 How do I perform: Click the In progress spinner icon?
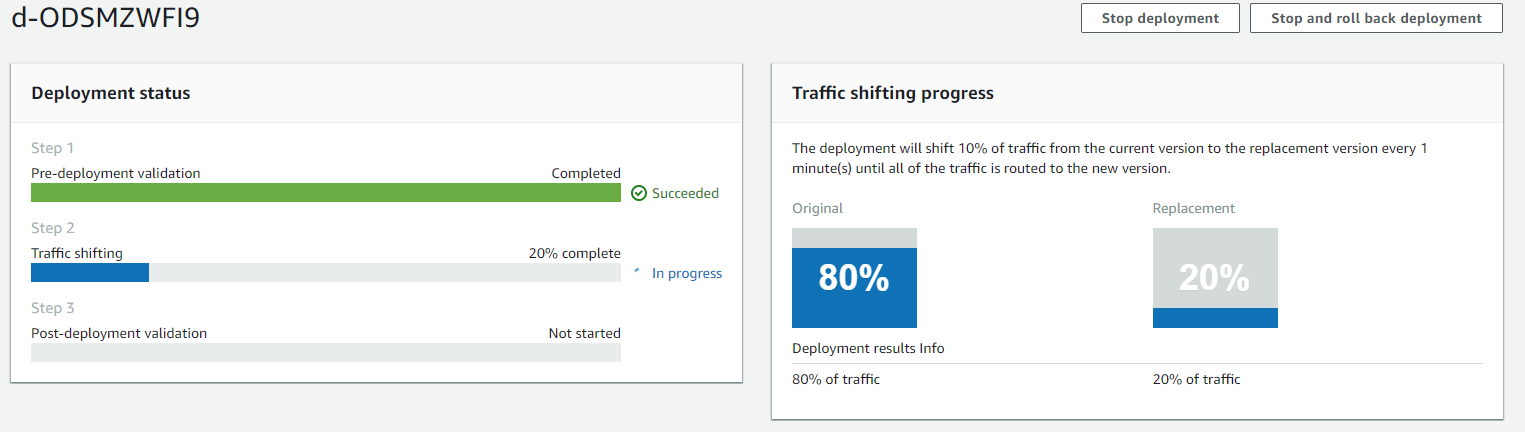pyautogui.click(x=638, y=272)
